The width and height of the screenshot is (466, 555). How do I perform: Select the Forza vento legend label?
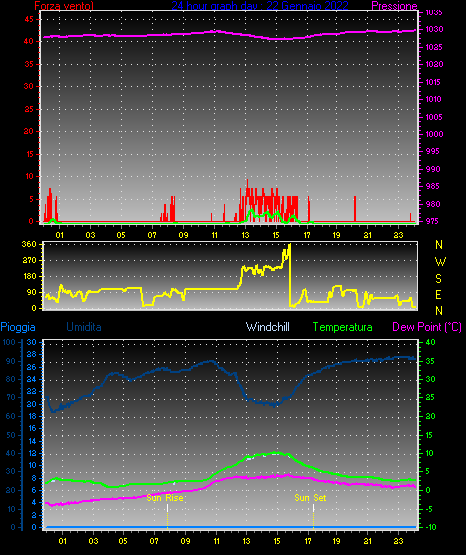click(x=64, y=6)
